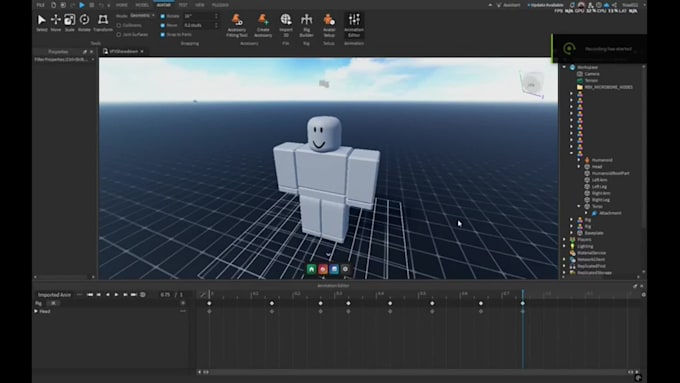
Task: Toggle the Move snapping checkbox
Action: click(163, 25)
